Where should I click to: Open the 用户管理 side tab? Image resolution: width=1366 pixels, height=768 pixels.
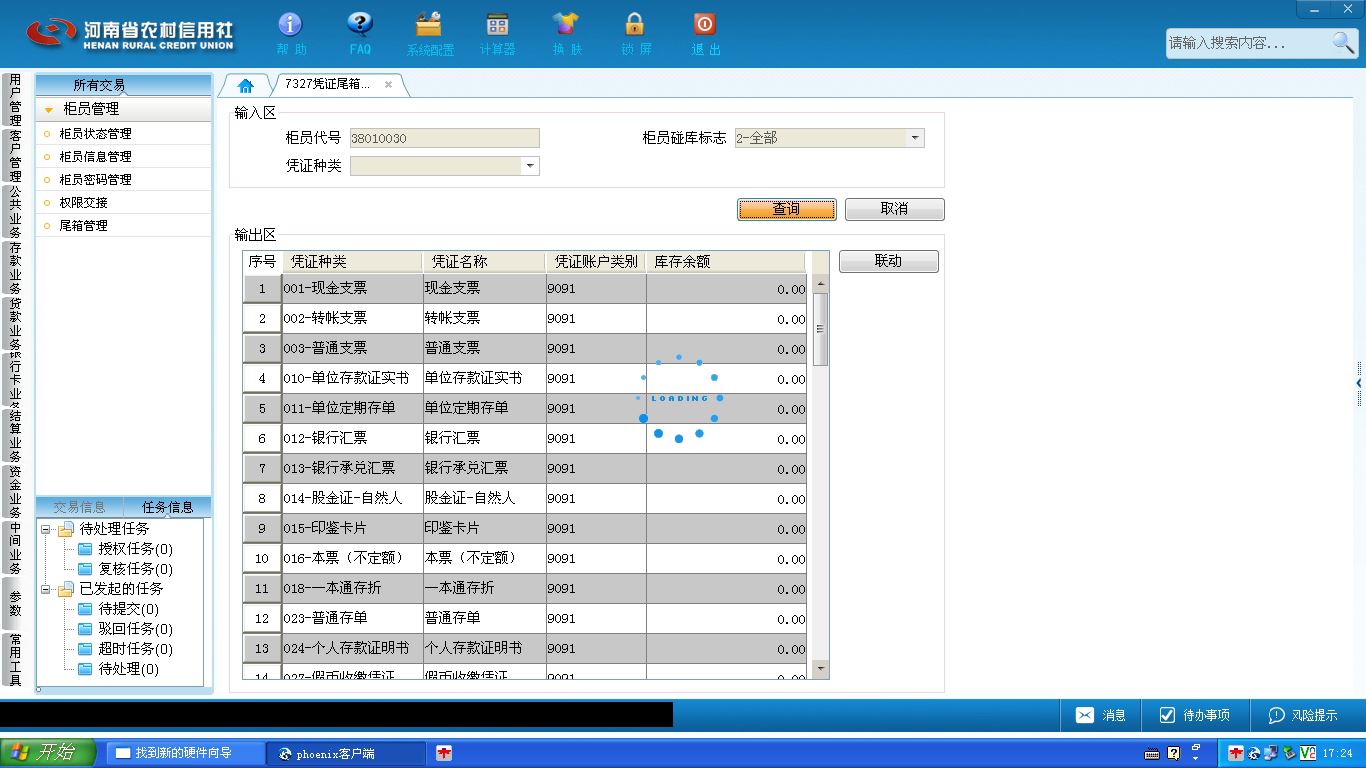(15, 98)
